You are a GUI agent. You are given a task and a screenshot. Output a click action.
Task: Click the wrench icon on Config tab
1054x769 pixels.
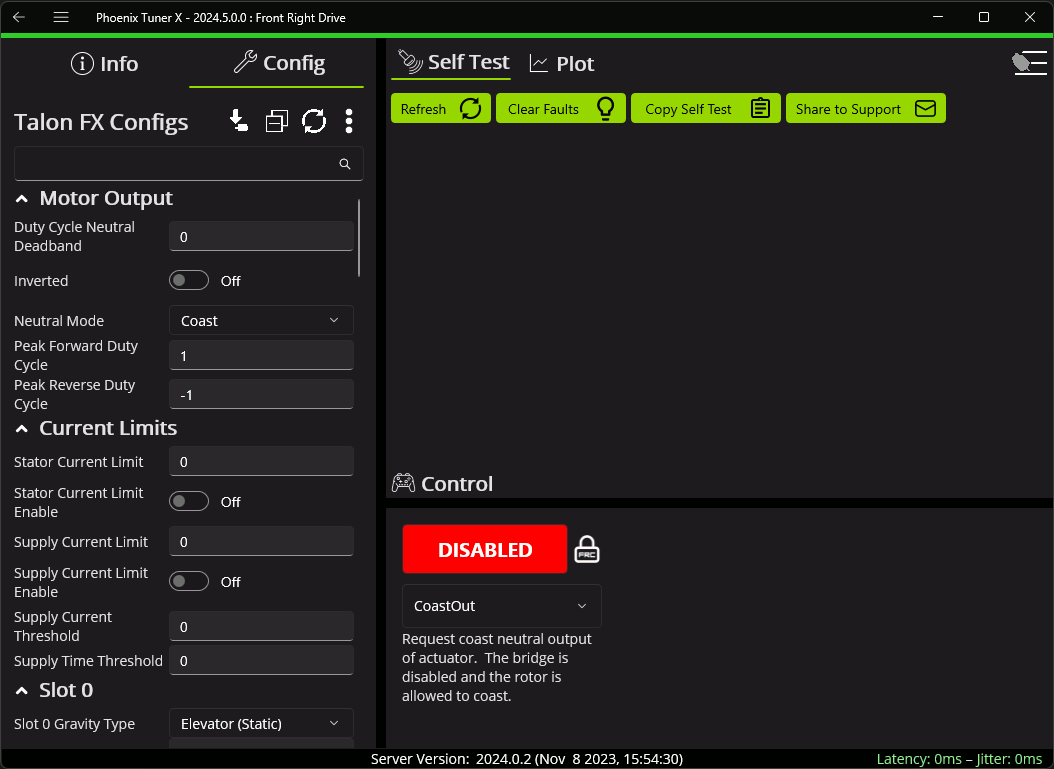(x=245, y=63)
